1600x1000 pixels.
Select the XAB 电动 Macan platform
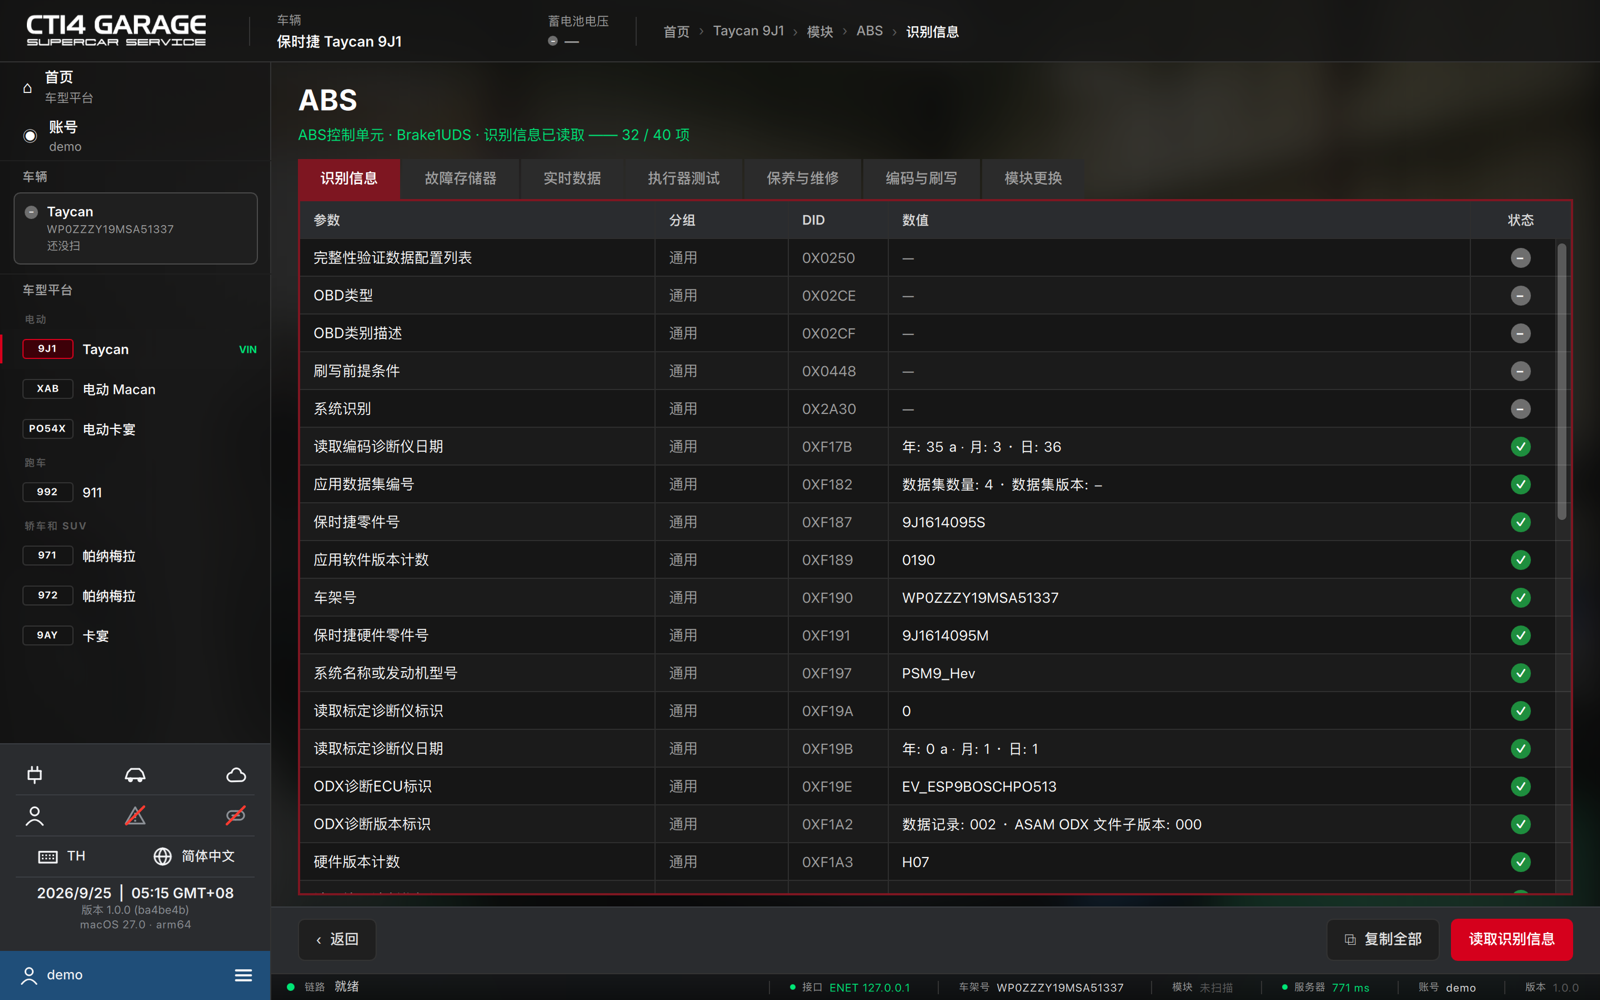[x=135, y=389]
